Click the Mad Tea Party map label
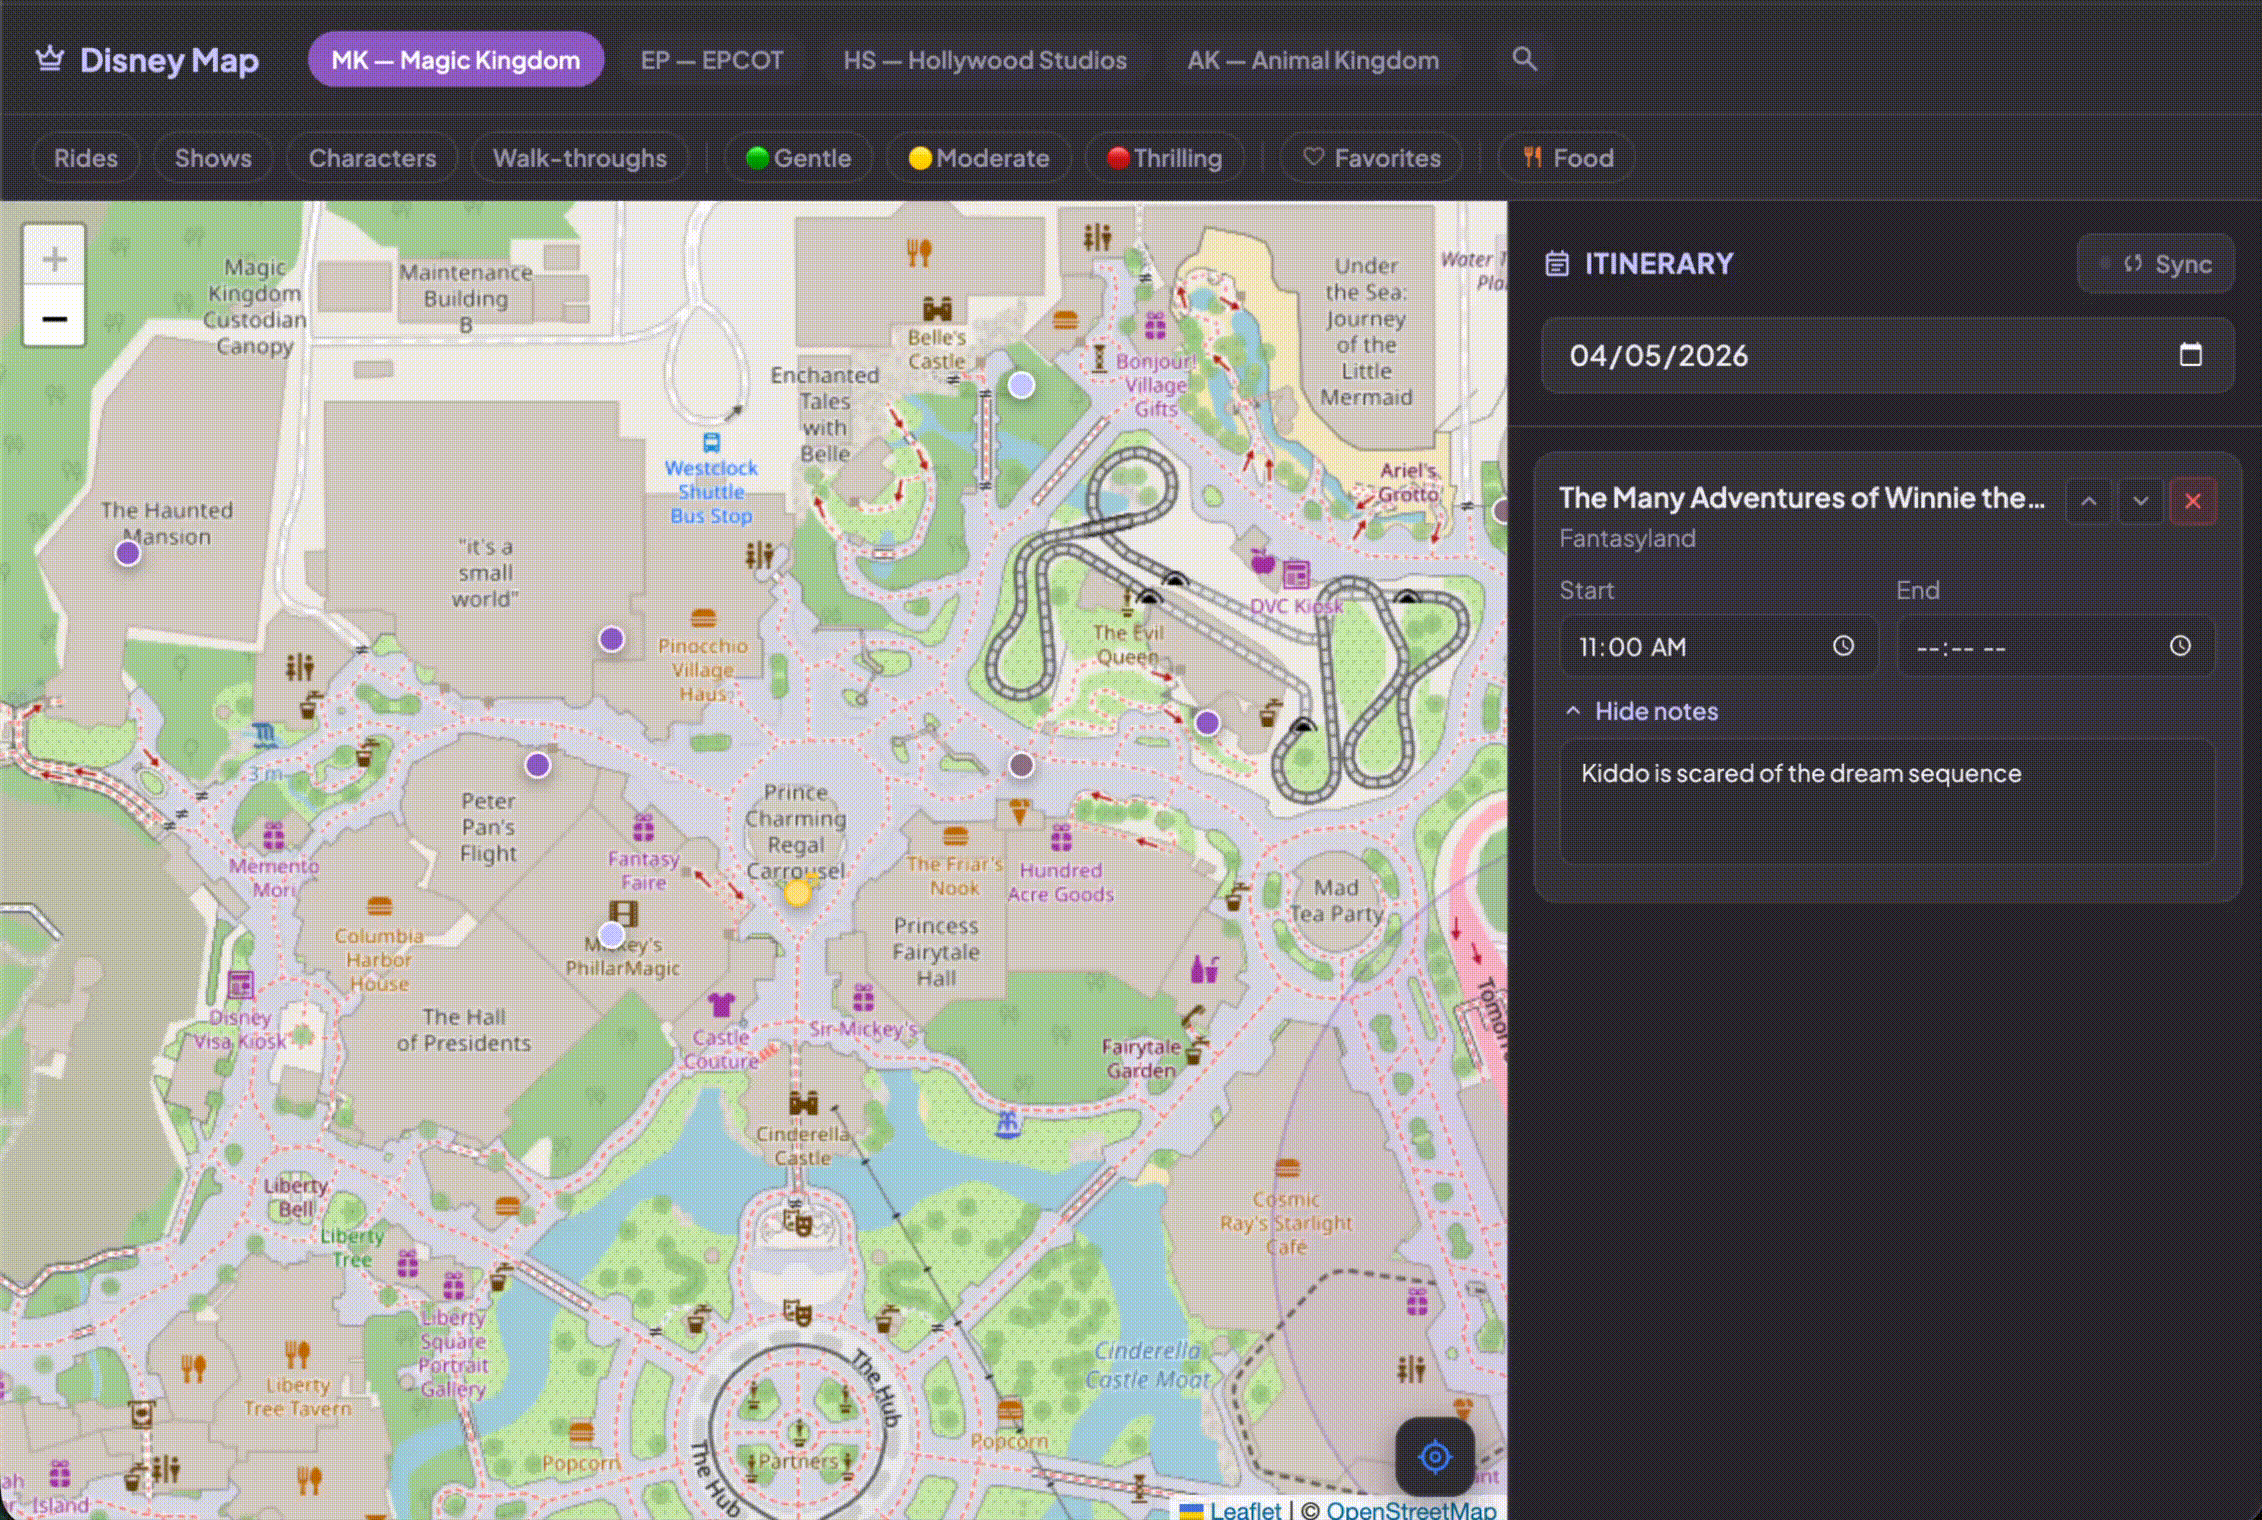The height and width of the screenshot is (1520, 2262). pyautogui.click(x=1336, y=901)
